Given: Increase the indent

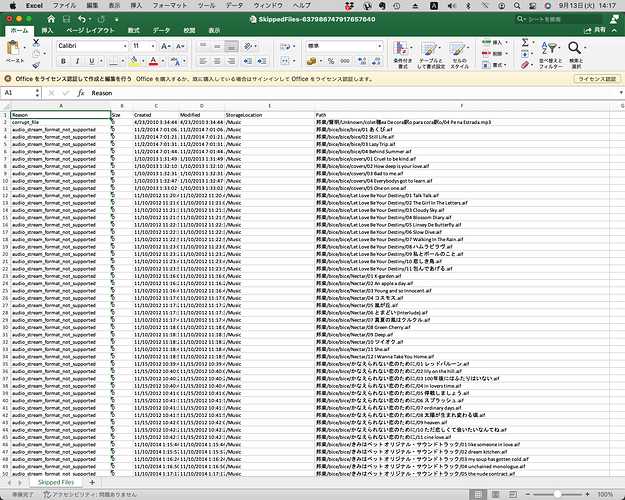Looking at the screenshot, I should [x=262, y=61].
